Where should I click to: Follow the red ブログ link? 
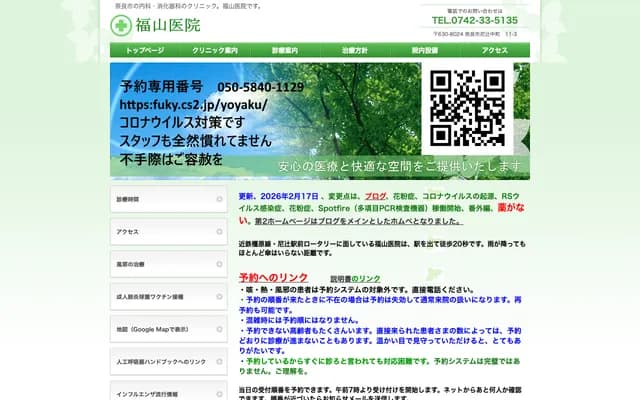376,196
